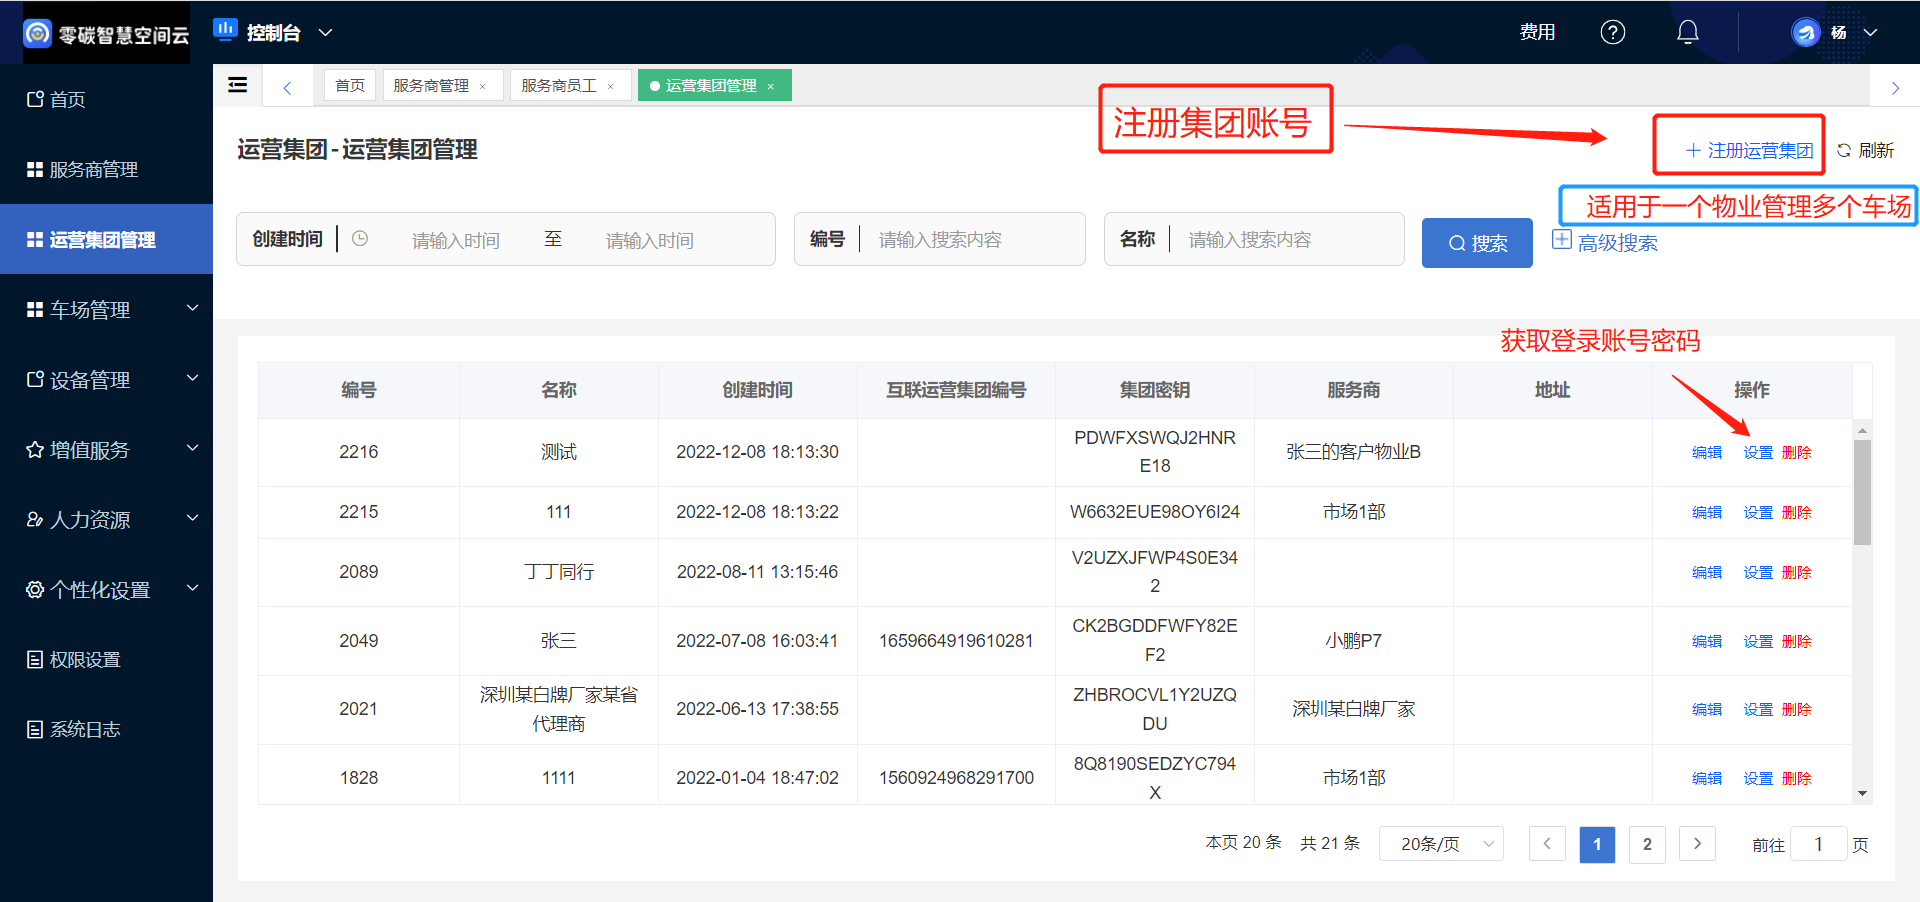Switch to the 服务商员工 tab
The width and height of the screenshot is (1920, 902).
tap(559, 85)
